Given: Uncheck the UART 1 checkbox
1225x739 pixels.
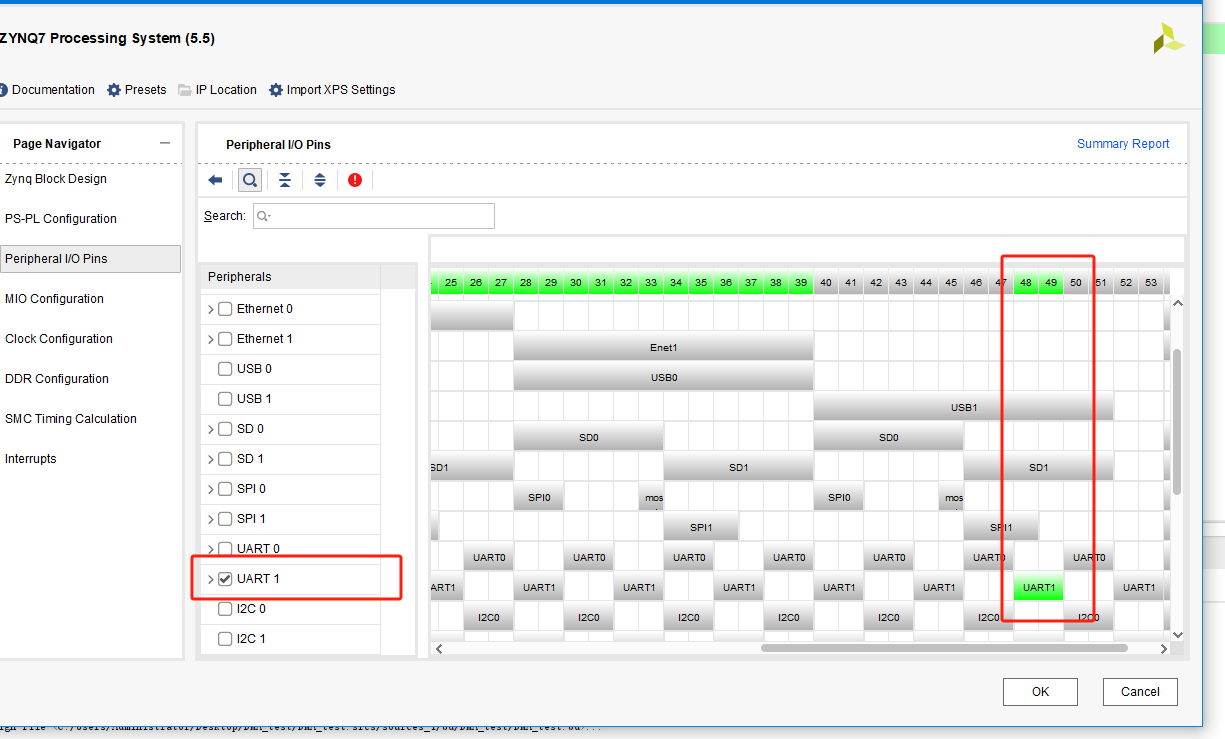Looking at the screenshot, I should pyautogui.click(x=225, y=579).
